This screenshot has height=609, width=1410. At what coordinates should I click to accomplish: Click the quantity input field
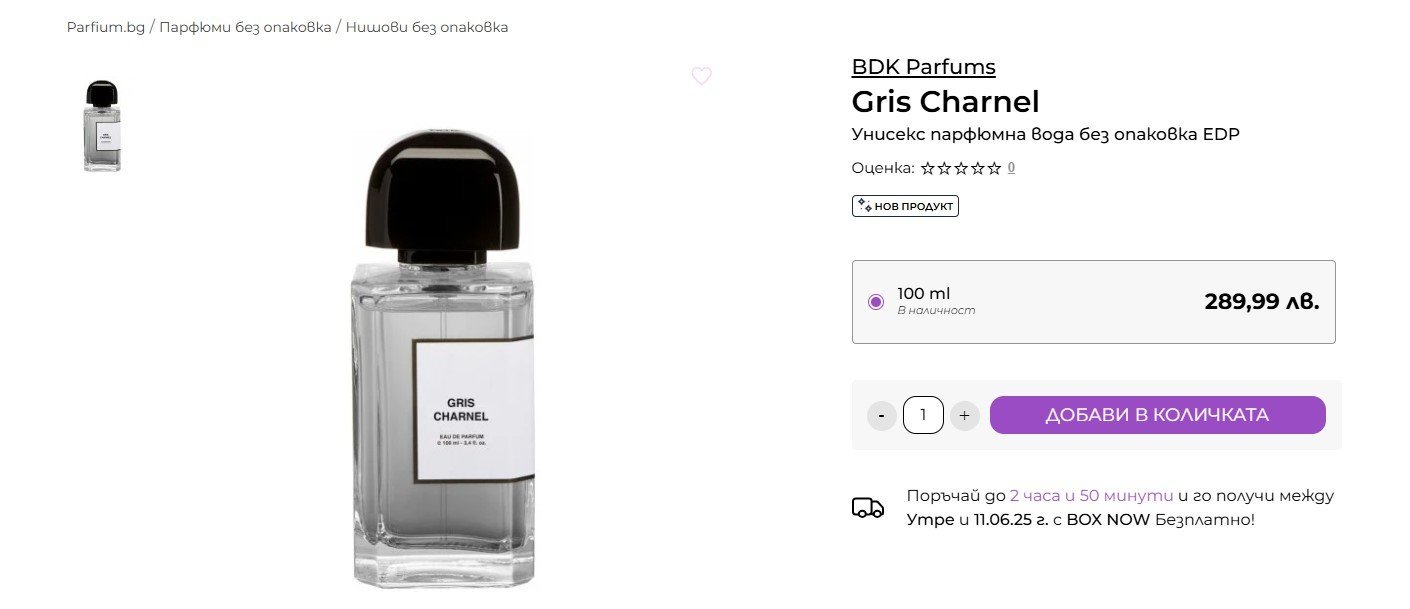[x=923, y=415]
